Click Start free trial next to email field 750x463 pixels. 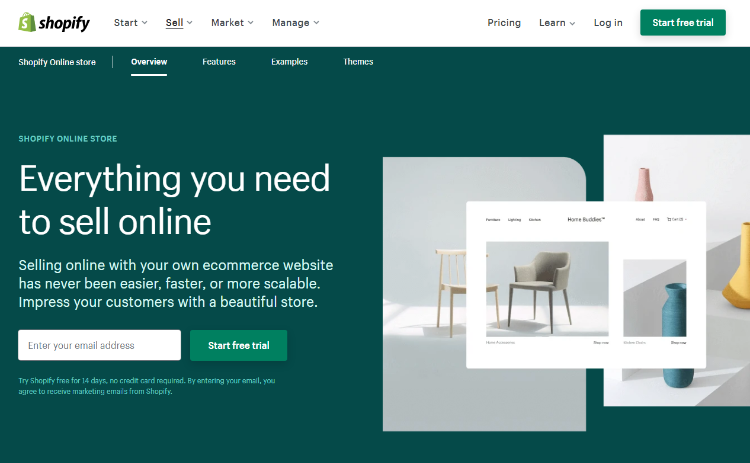pos(238,345)
